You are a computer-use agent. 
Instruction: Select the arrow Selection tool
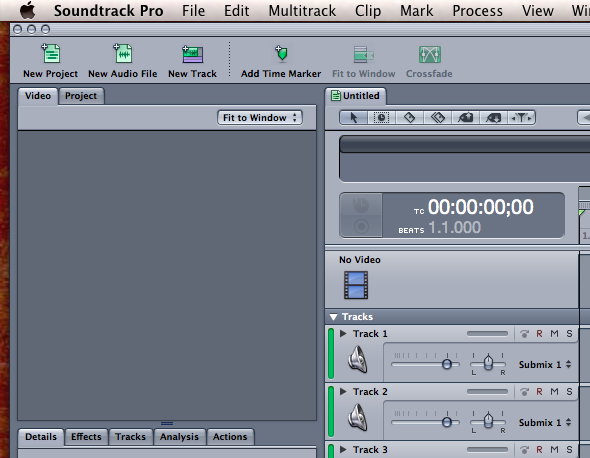353,118
